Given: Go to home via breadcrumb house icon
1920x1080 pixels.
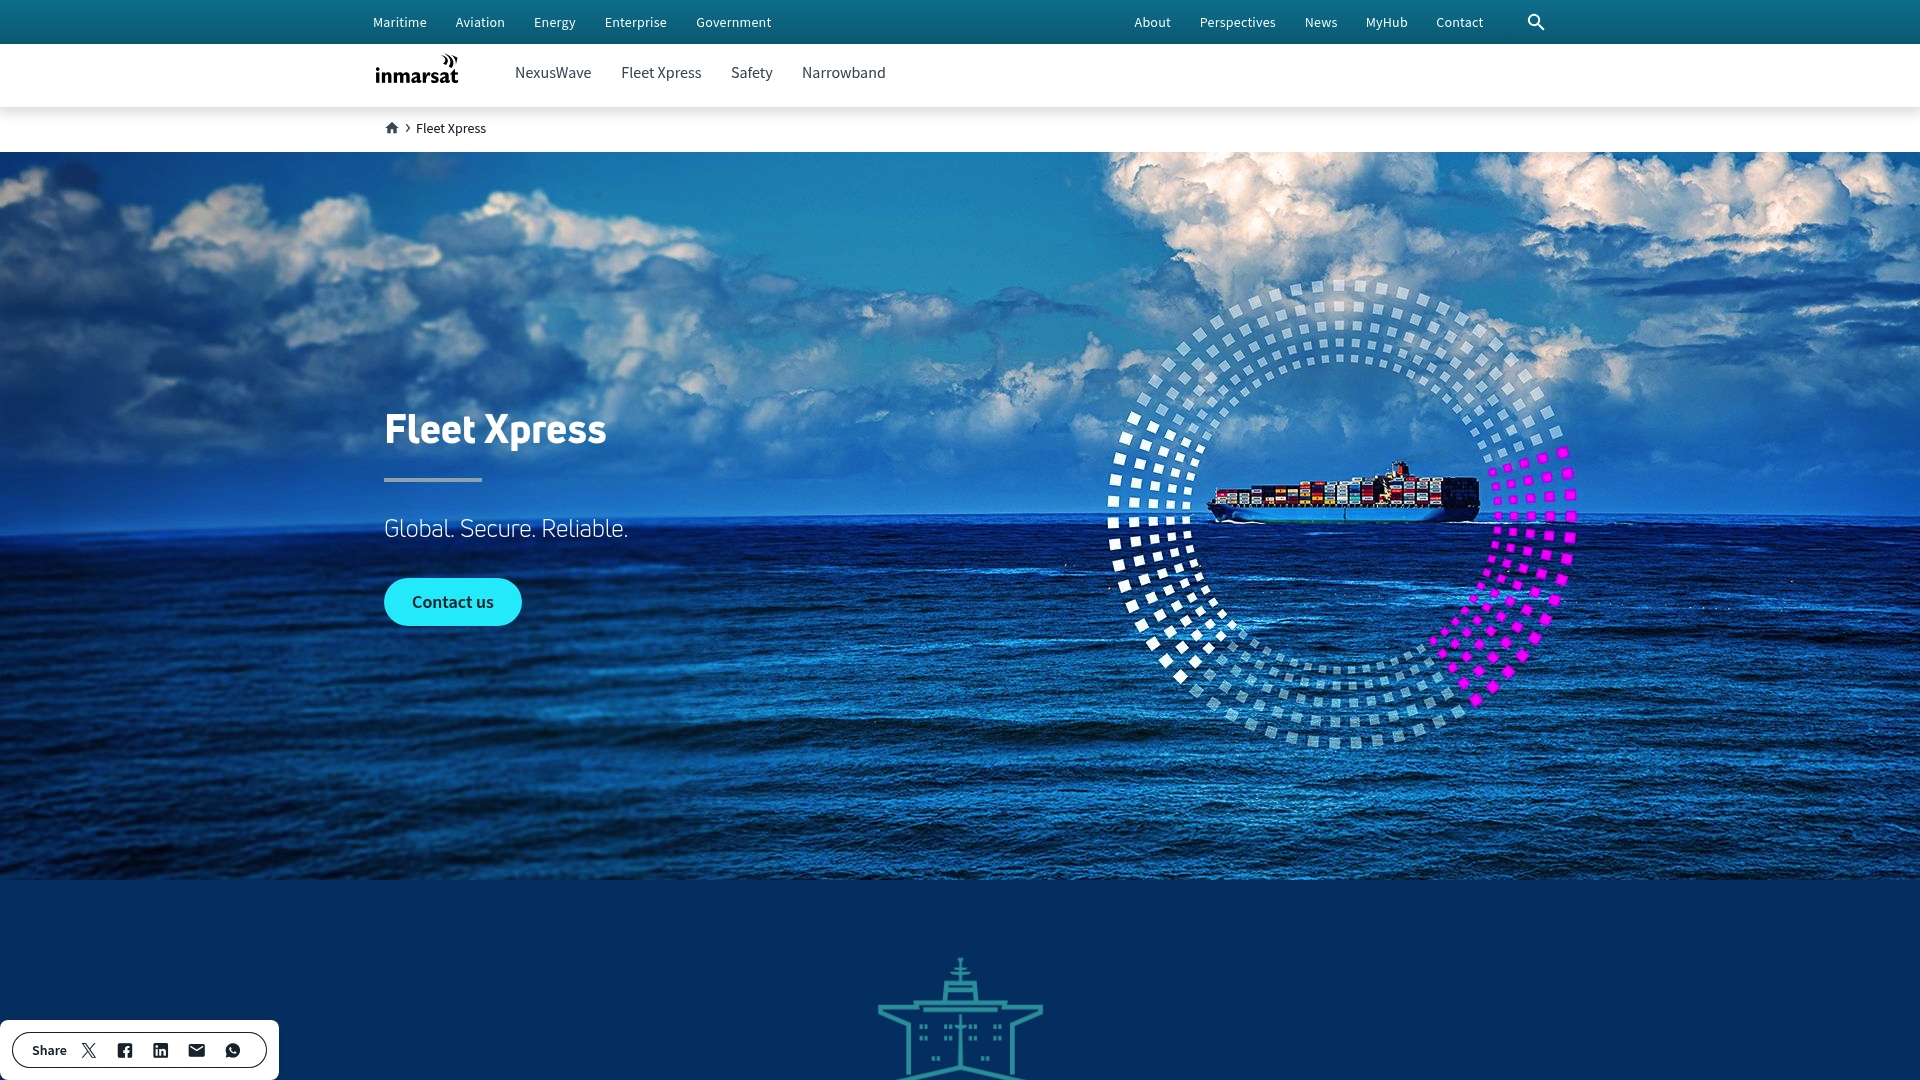Looking at the screenshot, I should (392, 128).
